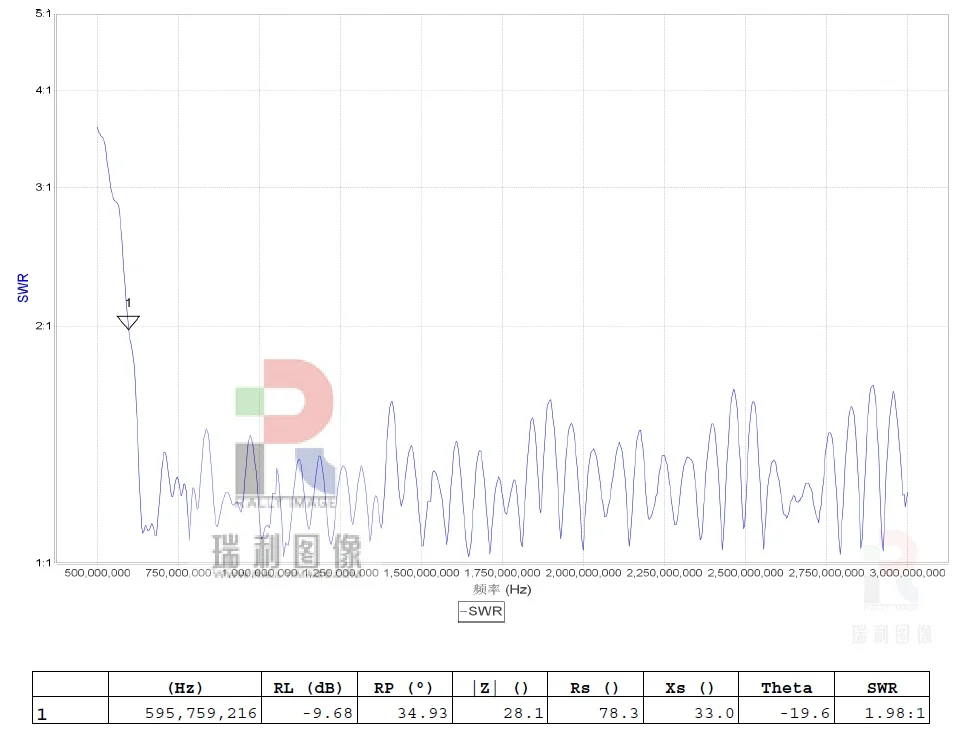Select the 4:1 tick label on the SWR axis
Screen dimensions: 962x740
[x=43, y=90]
